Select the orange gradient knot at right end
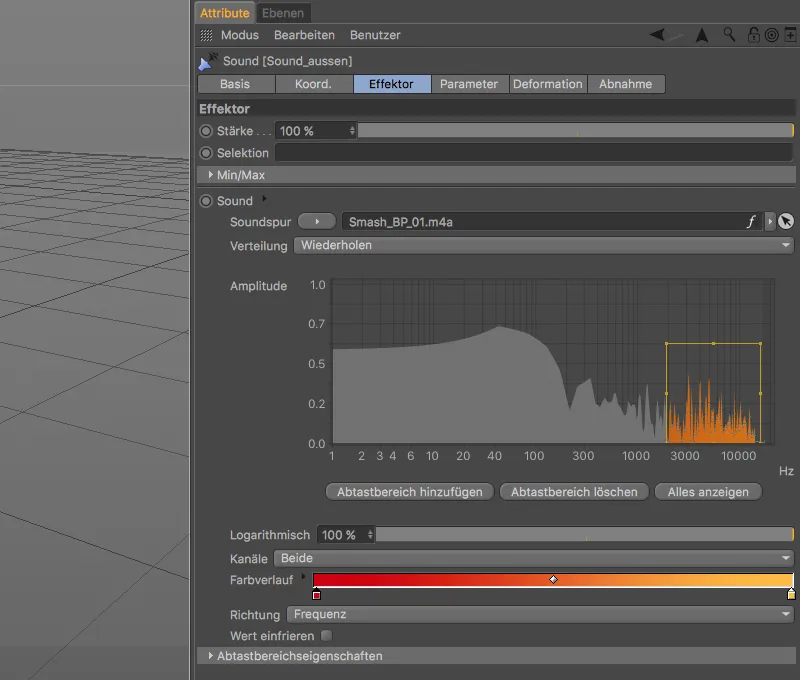The image size is (800, 680). (791, 594)
